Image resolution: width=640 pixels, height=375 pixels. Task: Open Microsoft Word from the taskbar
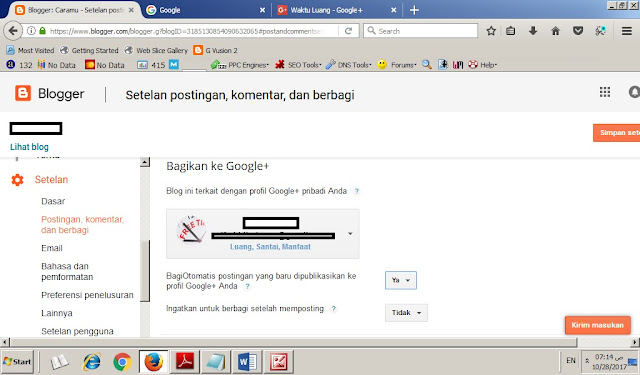[x=247, y=362]
